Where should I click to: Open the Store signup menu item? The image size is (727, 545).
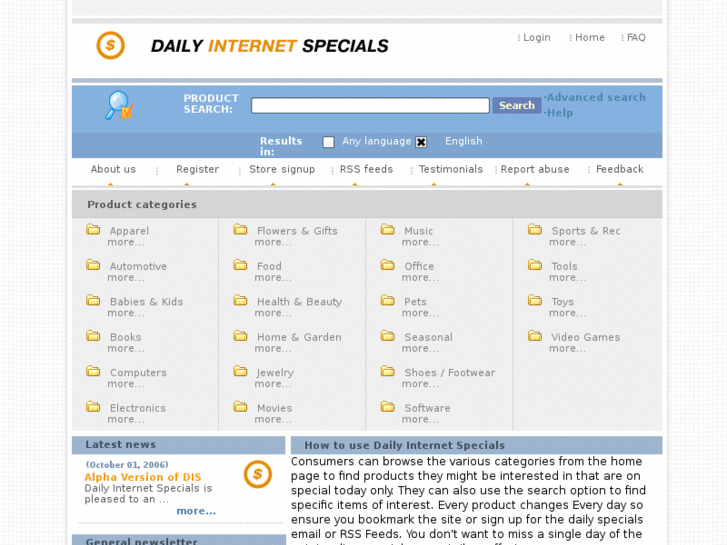coord(282,169)
